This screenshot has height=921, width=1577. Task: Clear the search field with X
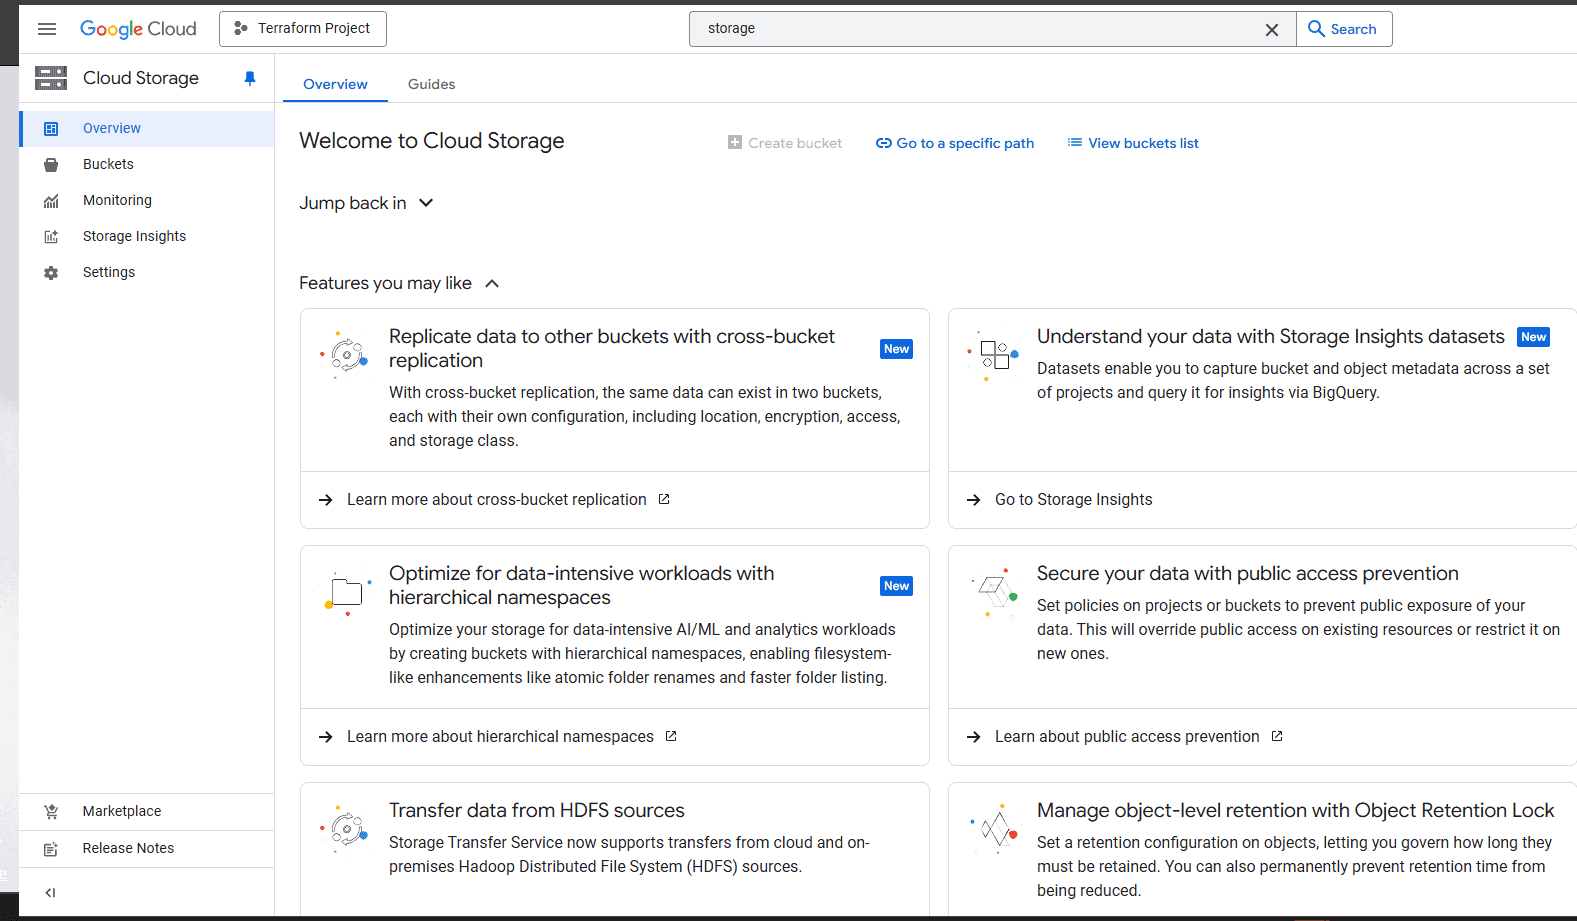coord(1272,29)
